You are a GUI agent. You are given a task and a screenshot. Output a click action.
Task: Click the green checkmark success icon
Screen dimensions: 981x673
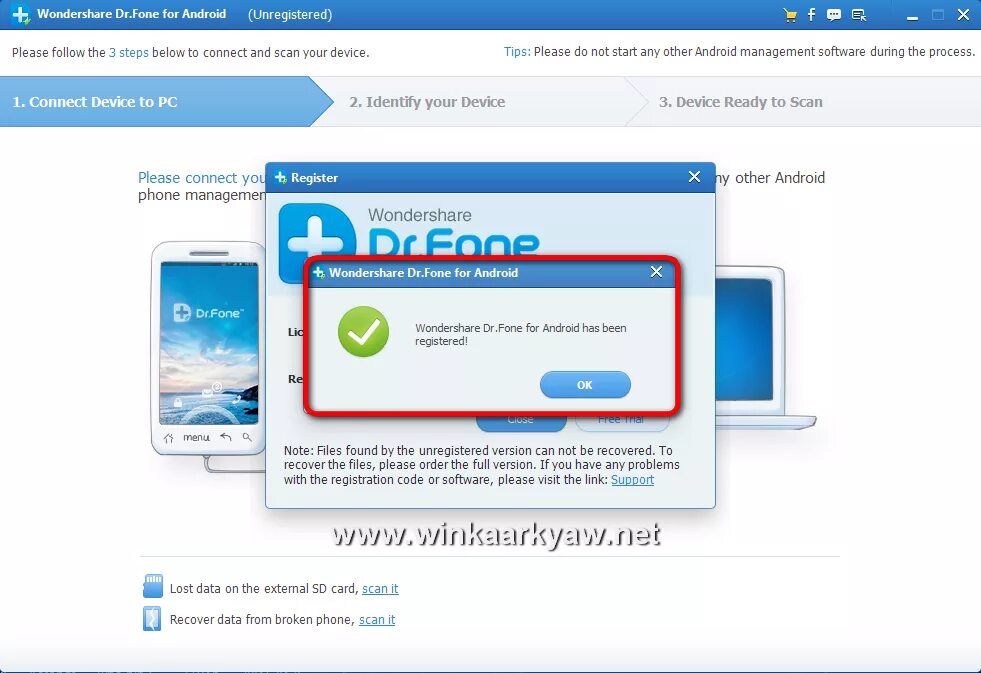[363, 331]
